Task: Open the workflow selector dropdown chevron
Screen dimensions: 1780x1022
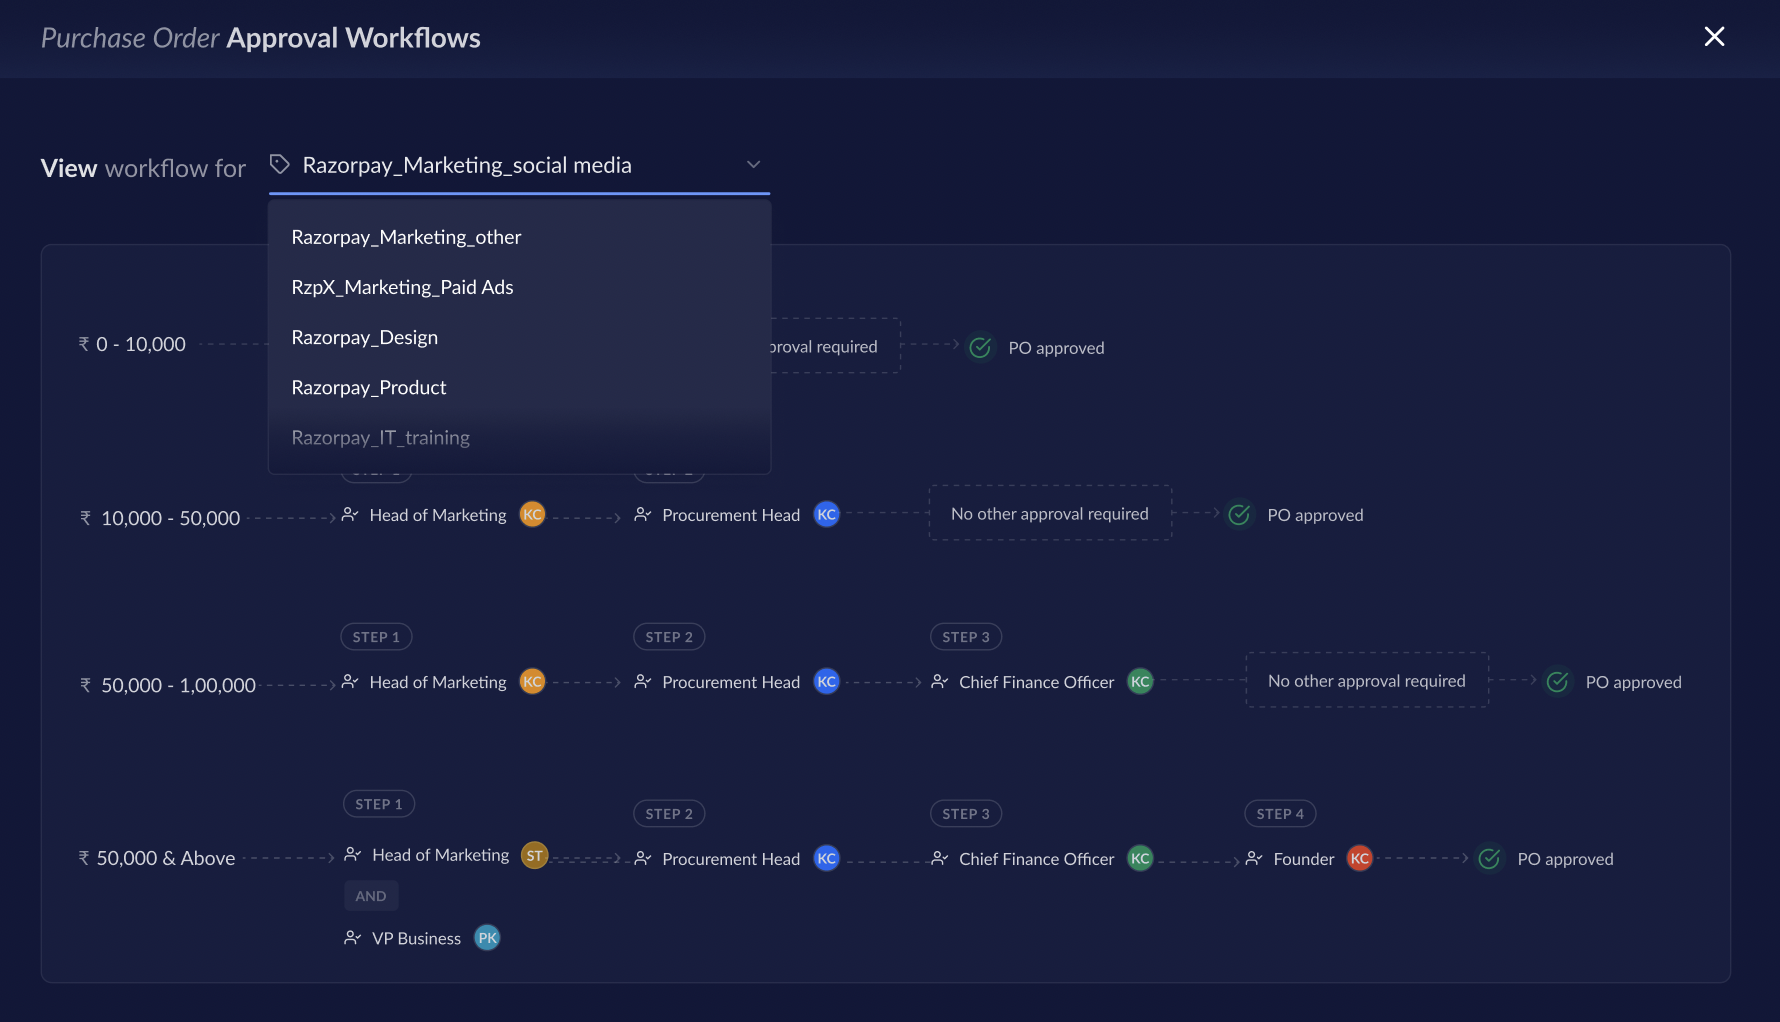Action: pyautogui.click(x=754, y=164)
